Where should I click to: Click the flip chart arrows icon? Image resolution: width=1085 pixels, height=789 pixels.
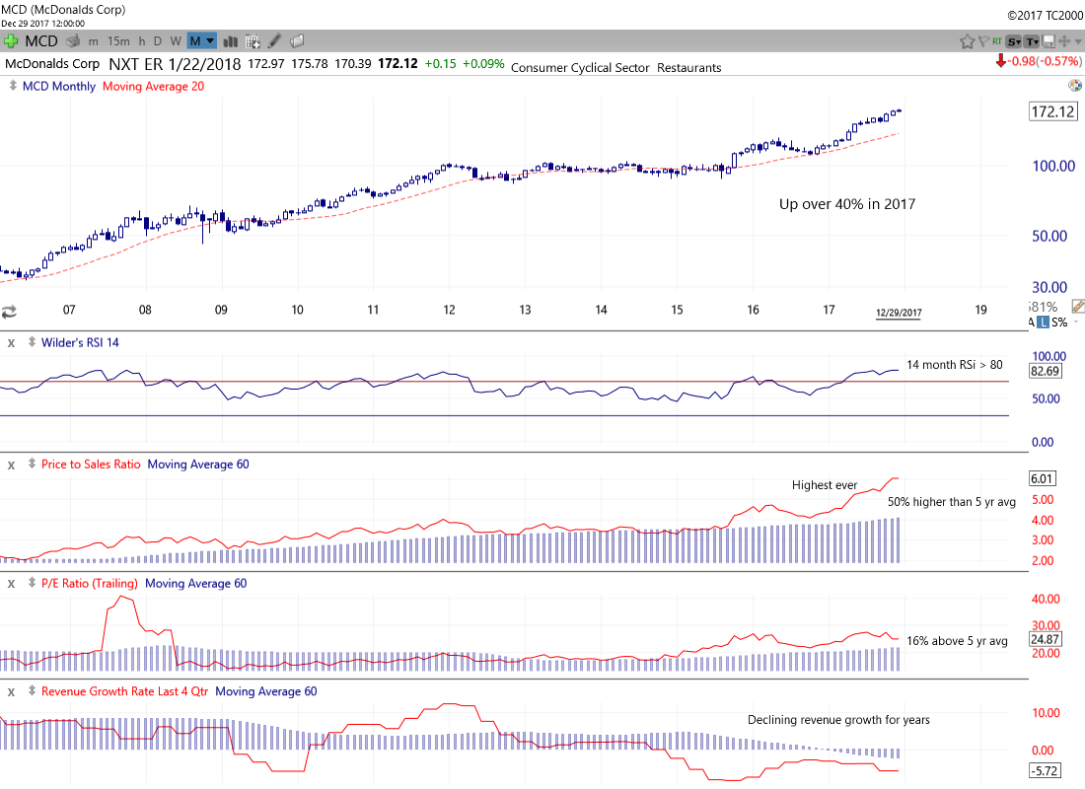click(10, 311)
